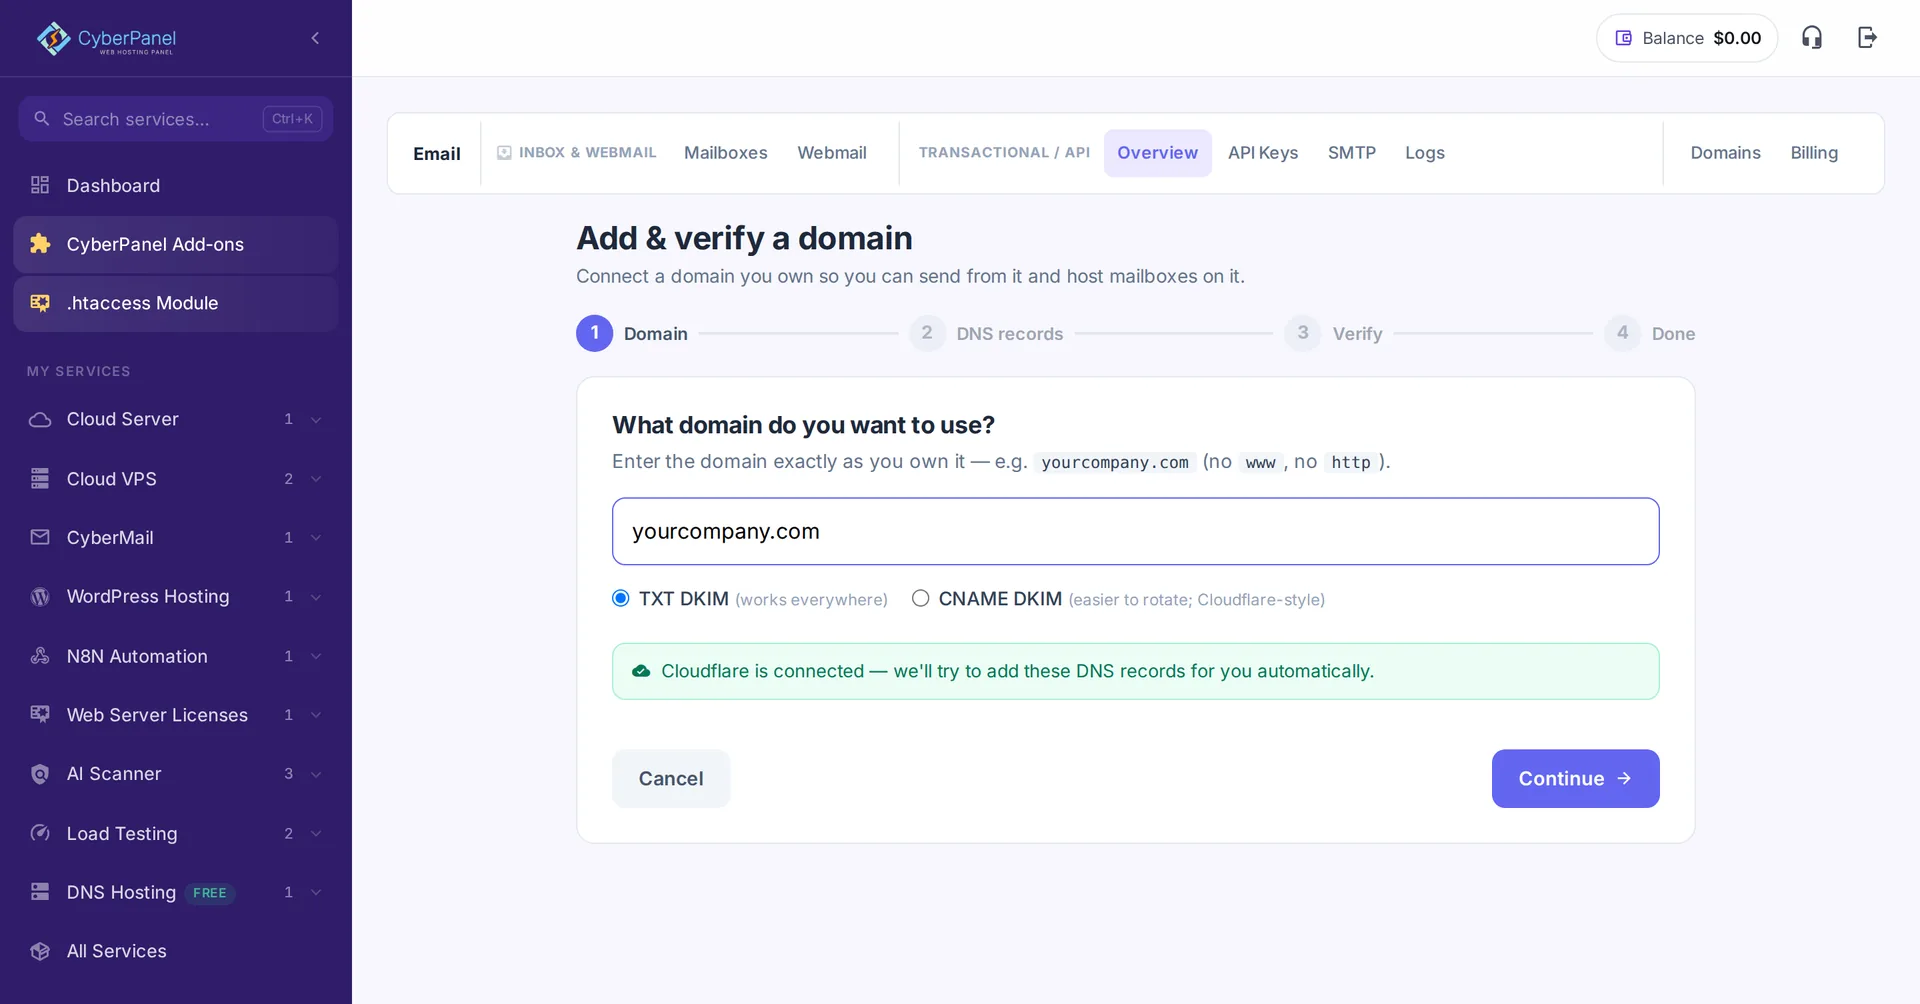Open CyberPanel Add-ons in the sidebar
The width and height of the screenshot is (1920, 1004).
pyautogui.click(x=176, y=244)
